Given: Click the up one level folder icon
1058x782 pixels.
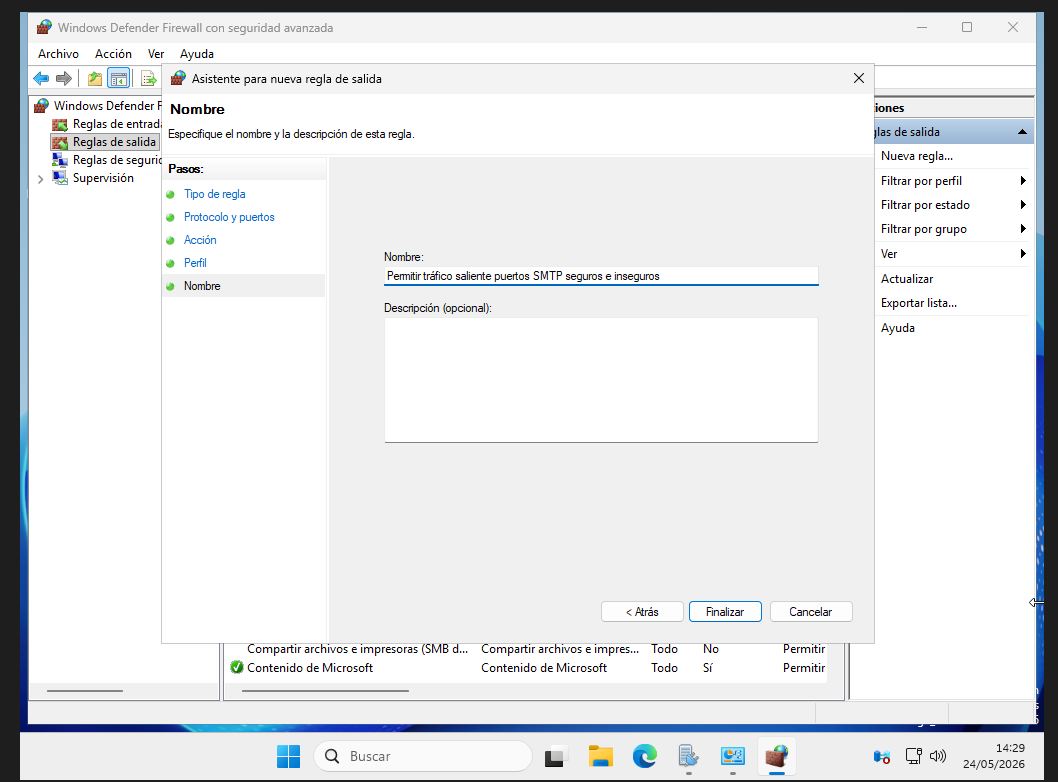Looking at the screenshot, I should 94,78.
